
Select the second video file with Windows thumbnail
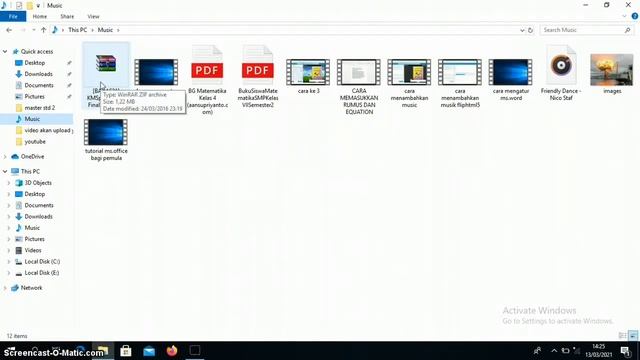click(156, 72)
